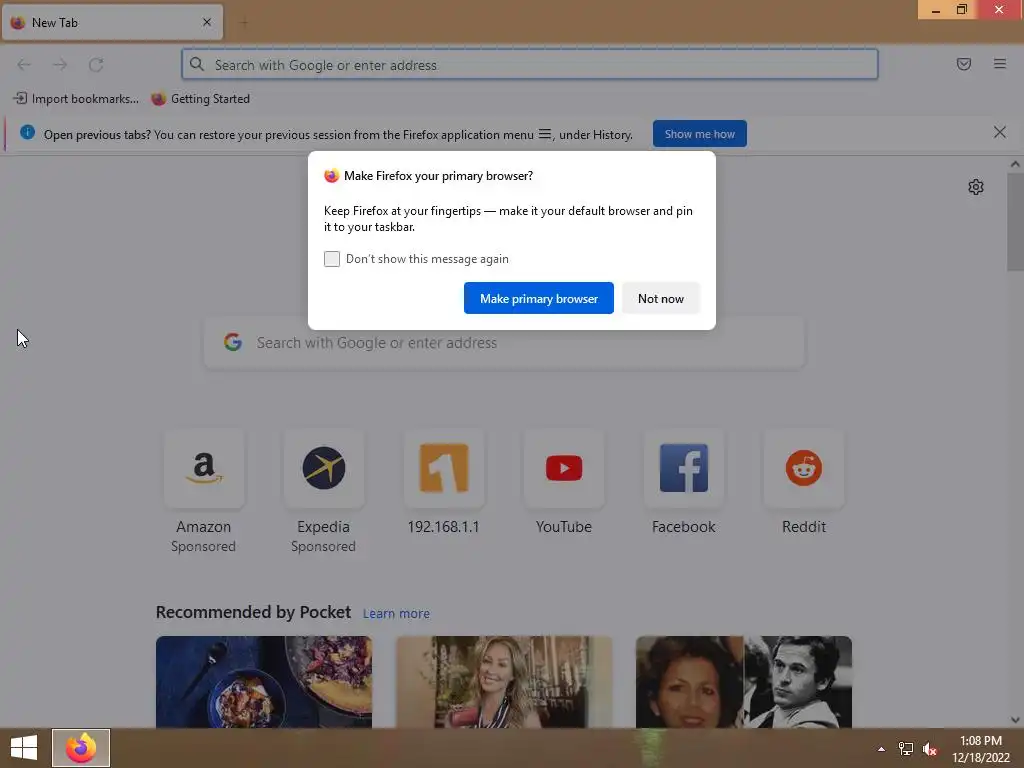
Task: Open the Pocket story with food dishes
Action: [x=264, y=682]
